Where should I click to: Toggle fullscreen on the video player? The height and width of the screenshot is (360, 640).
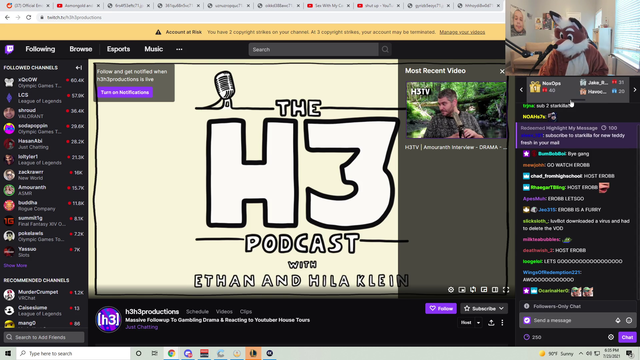click(x=506, y=290)
